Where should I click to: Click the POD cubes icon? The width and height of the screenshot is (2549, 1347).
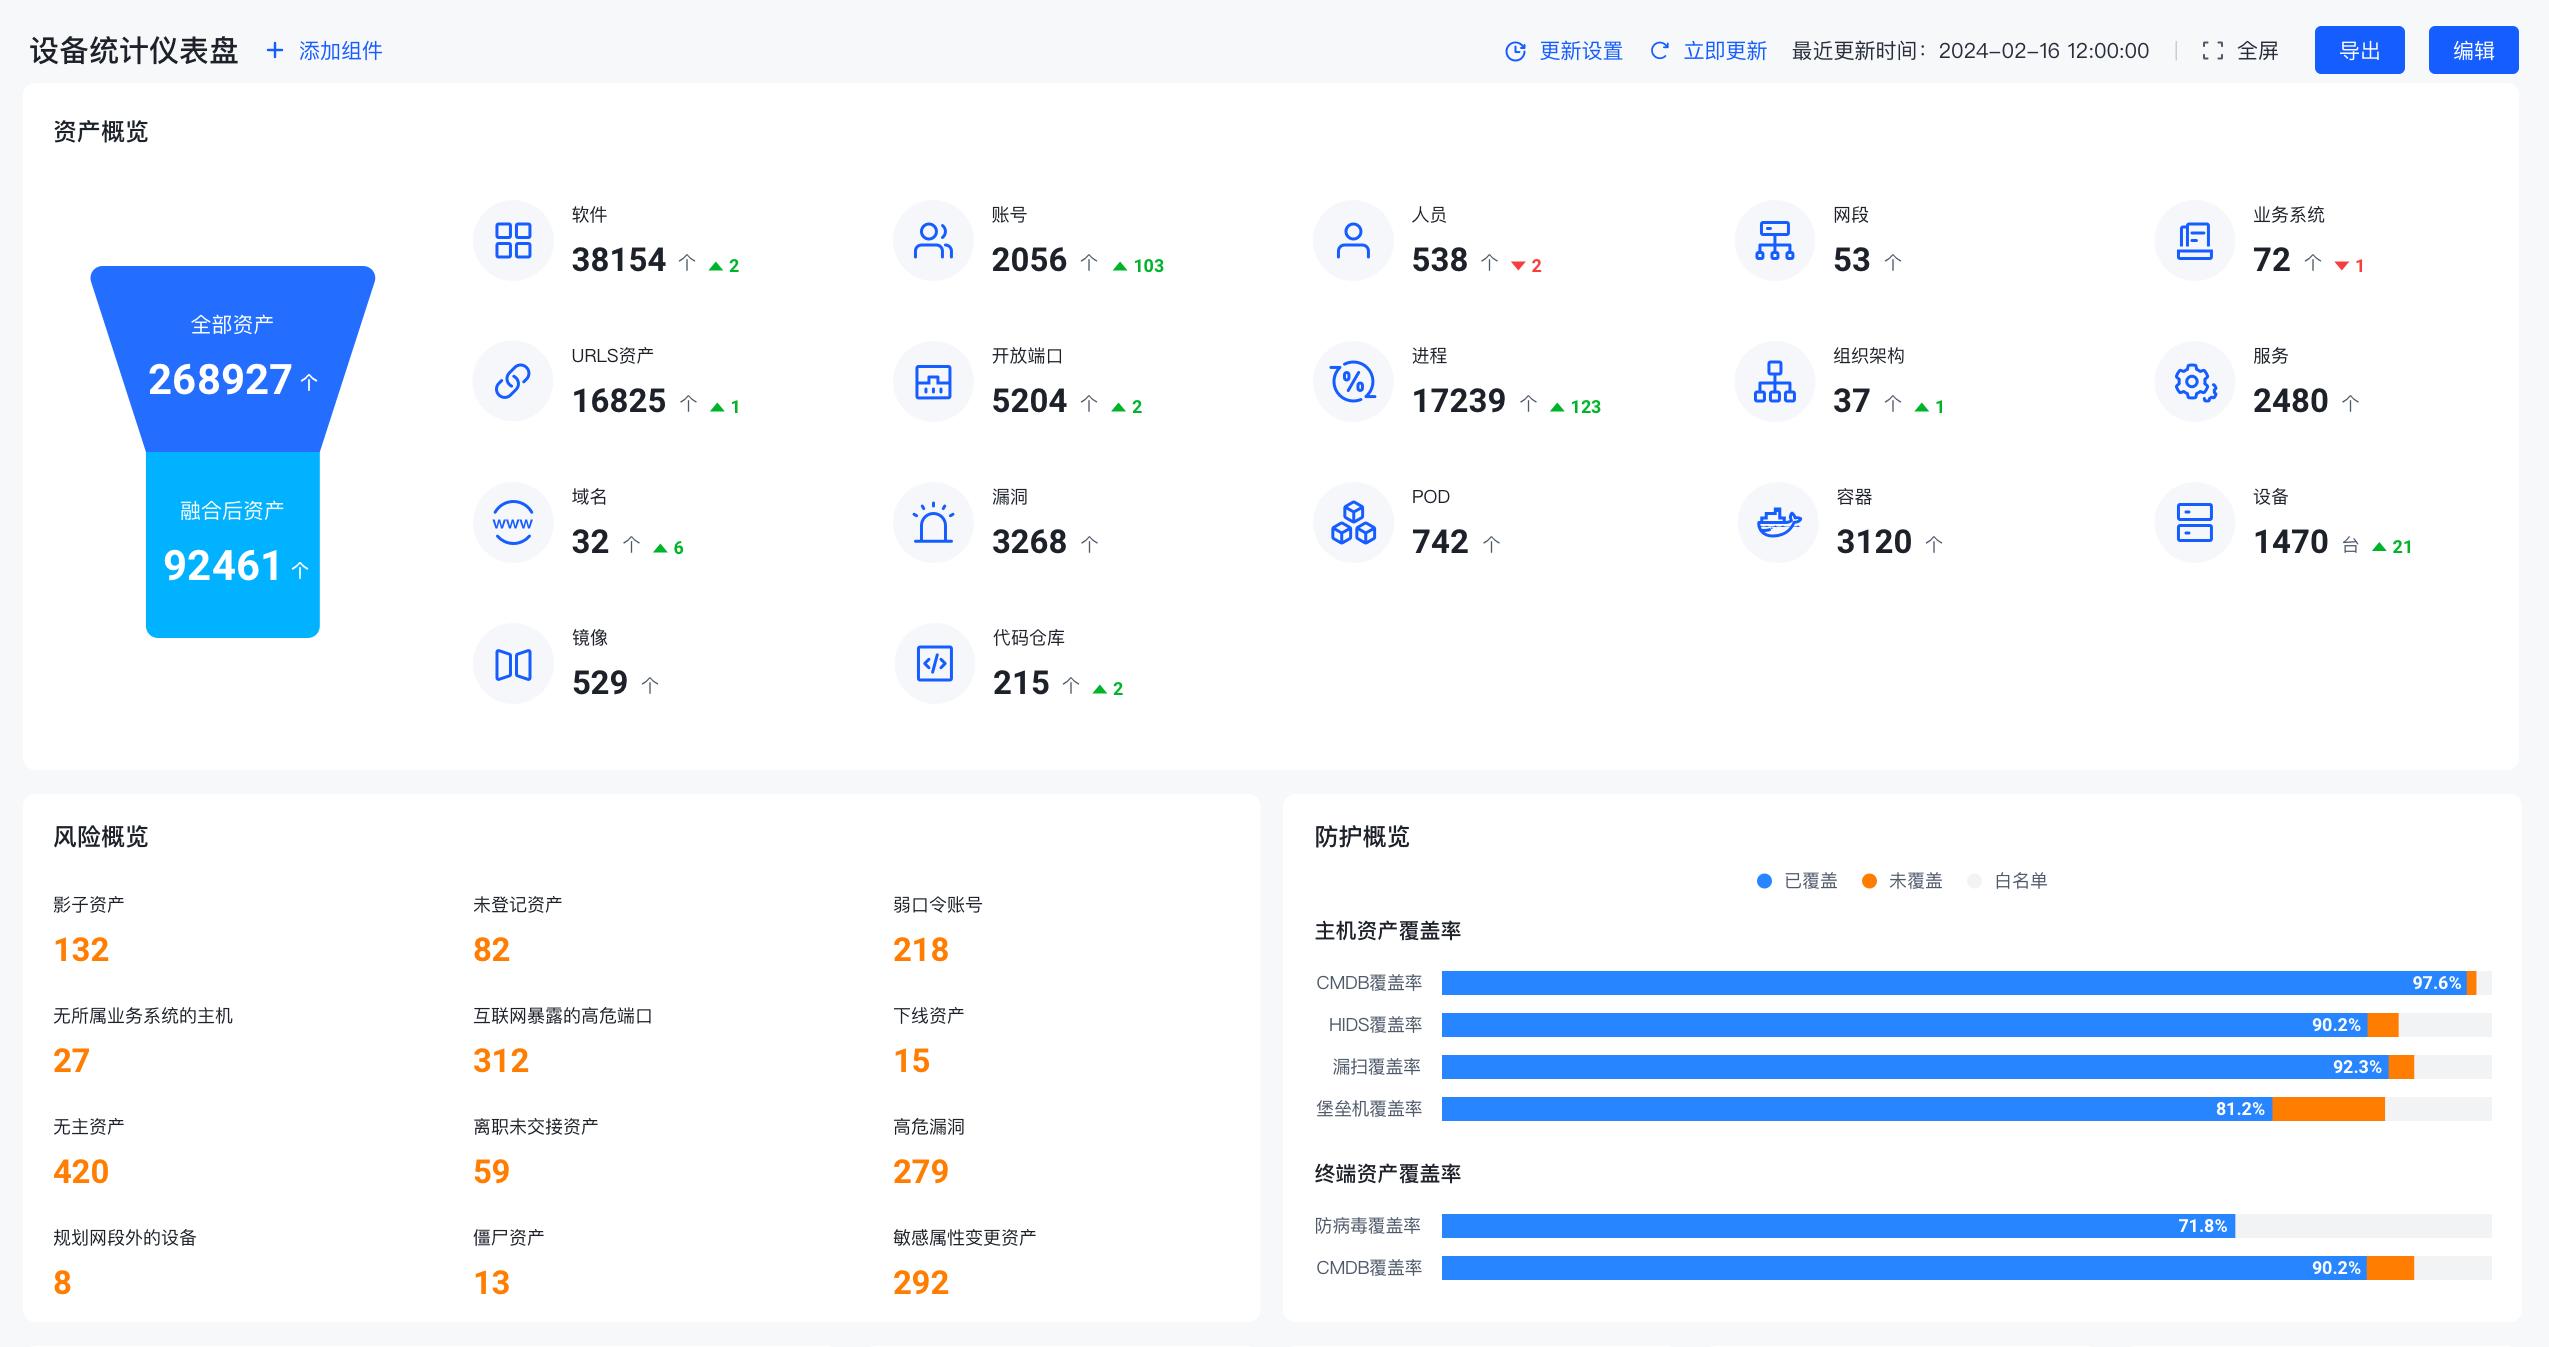coord(1353,523)
